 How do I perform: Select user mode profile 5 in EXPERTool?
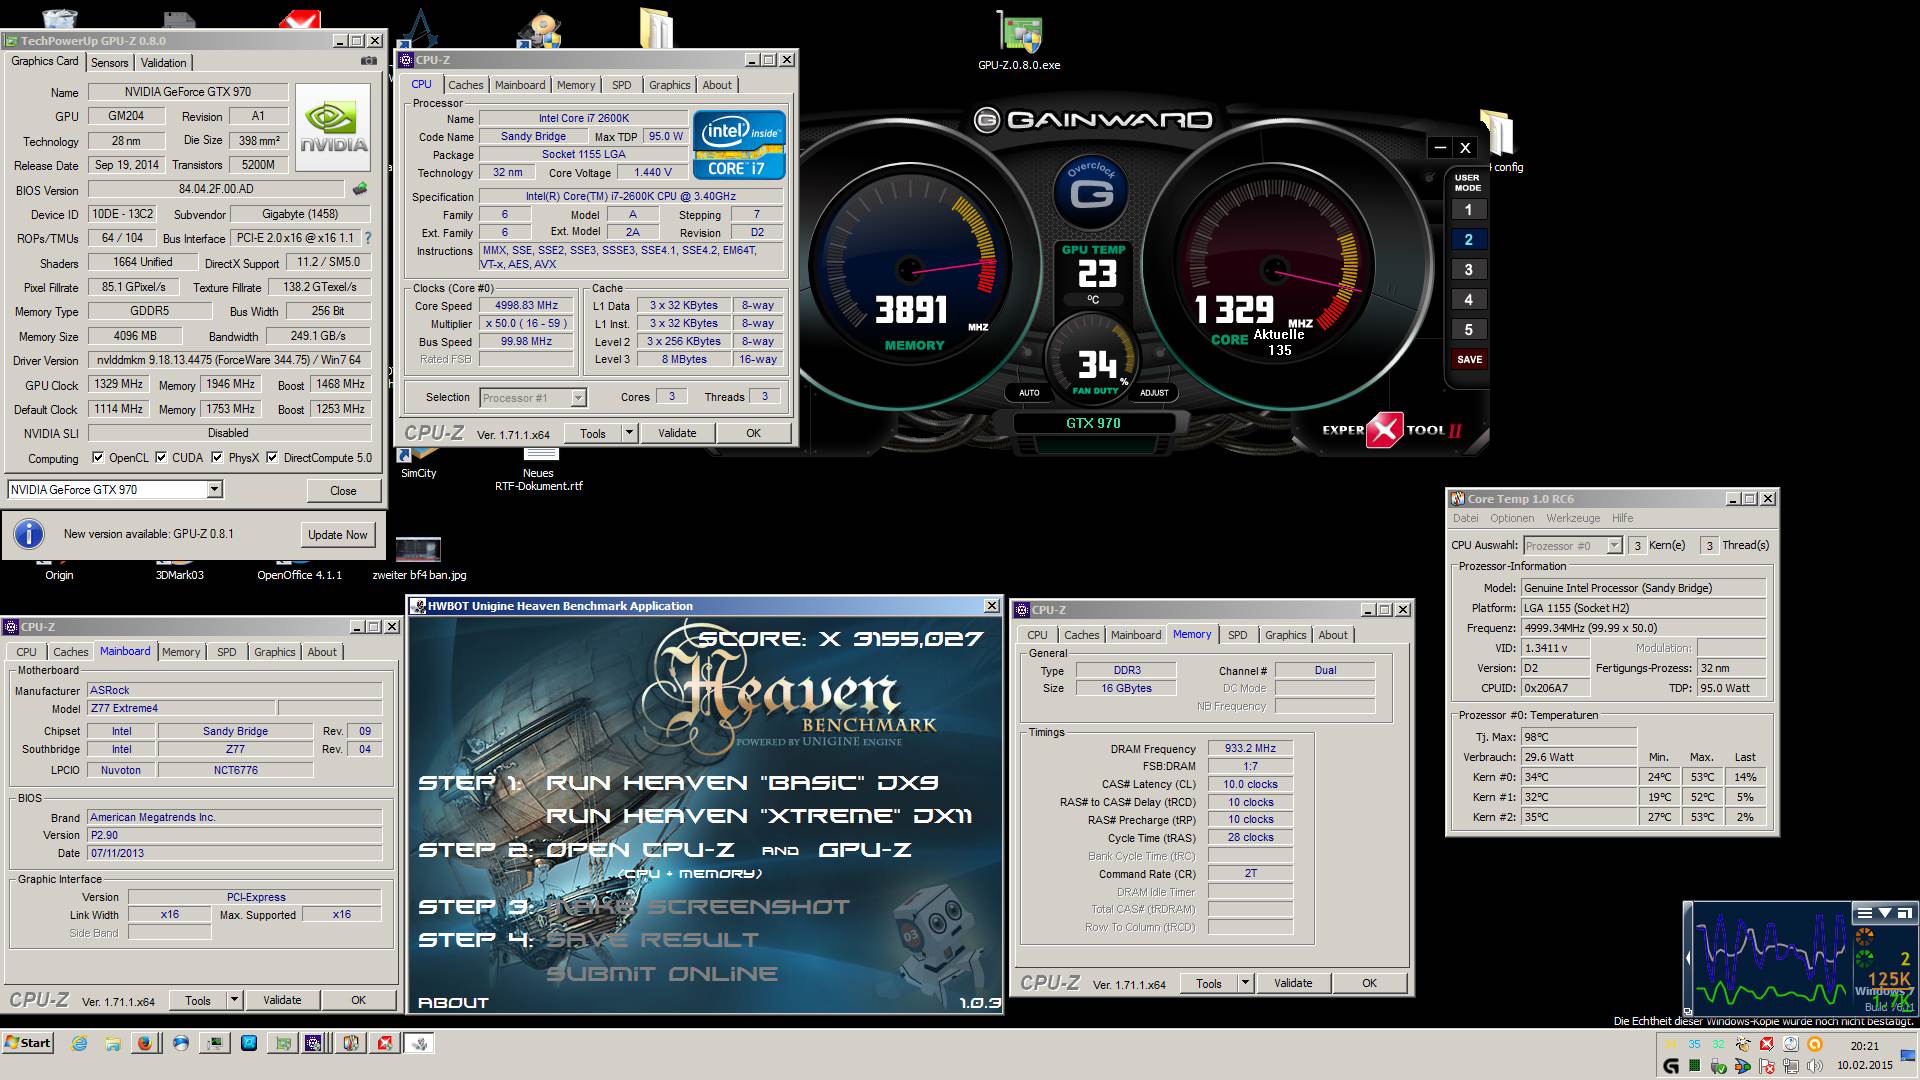click(1468, 330)
